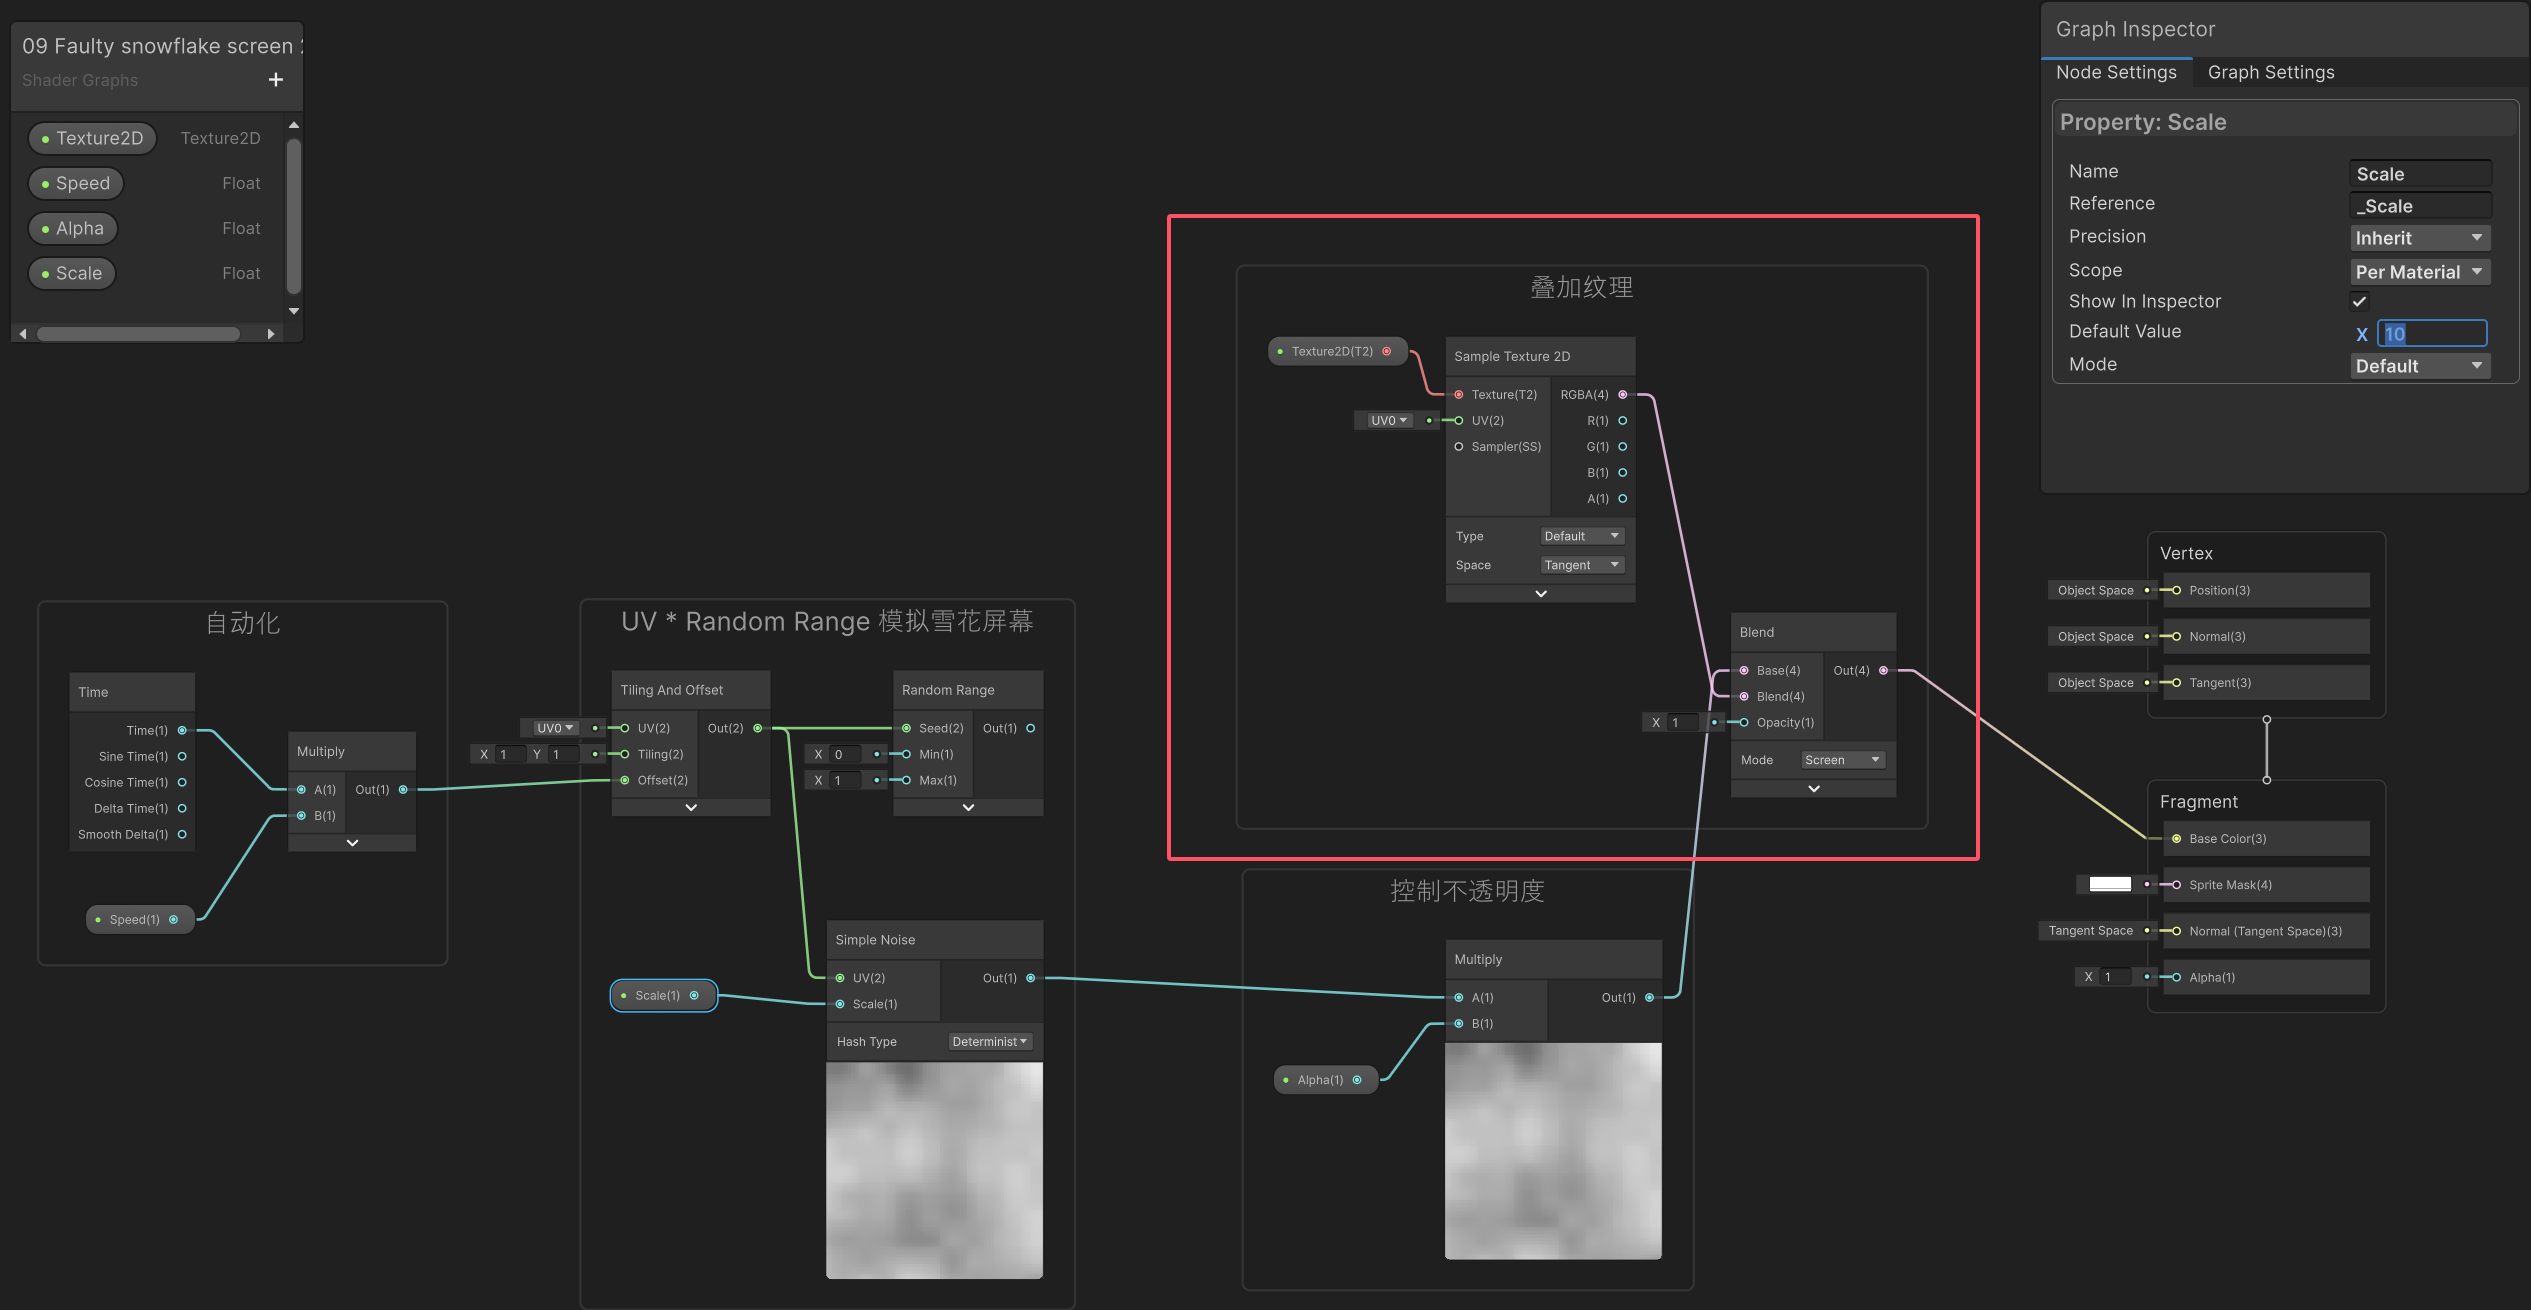
Task: Switch to Node Settings tab
Action: click(2116, 72)
